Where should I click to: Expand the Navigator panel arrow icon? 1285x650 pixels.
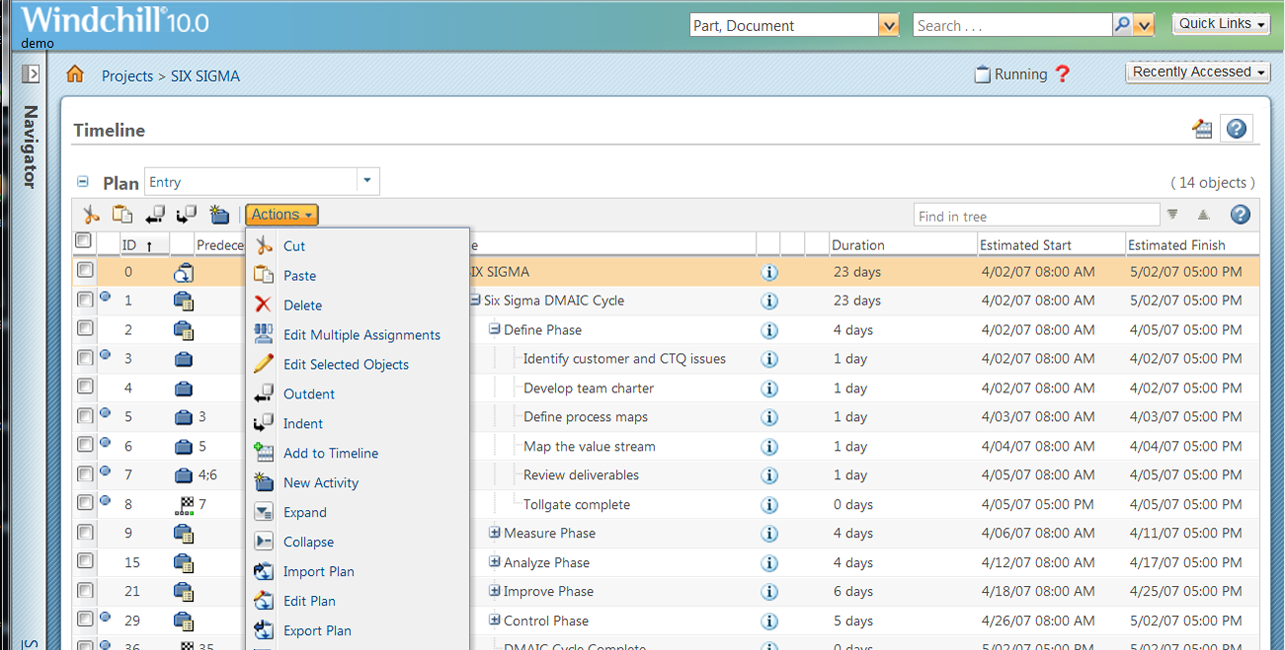[30, 74]
